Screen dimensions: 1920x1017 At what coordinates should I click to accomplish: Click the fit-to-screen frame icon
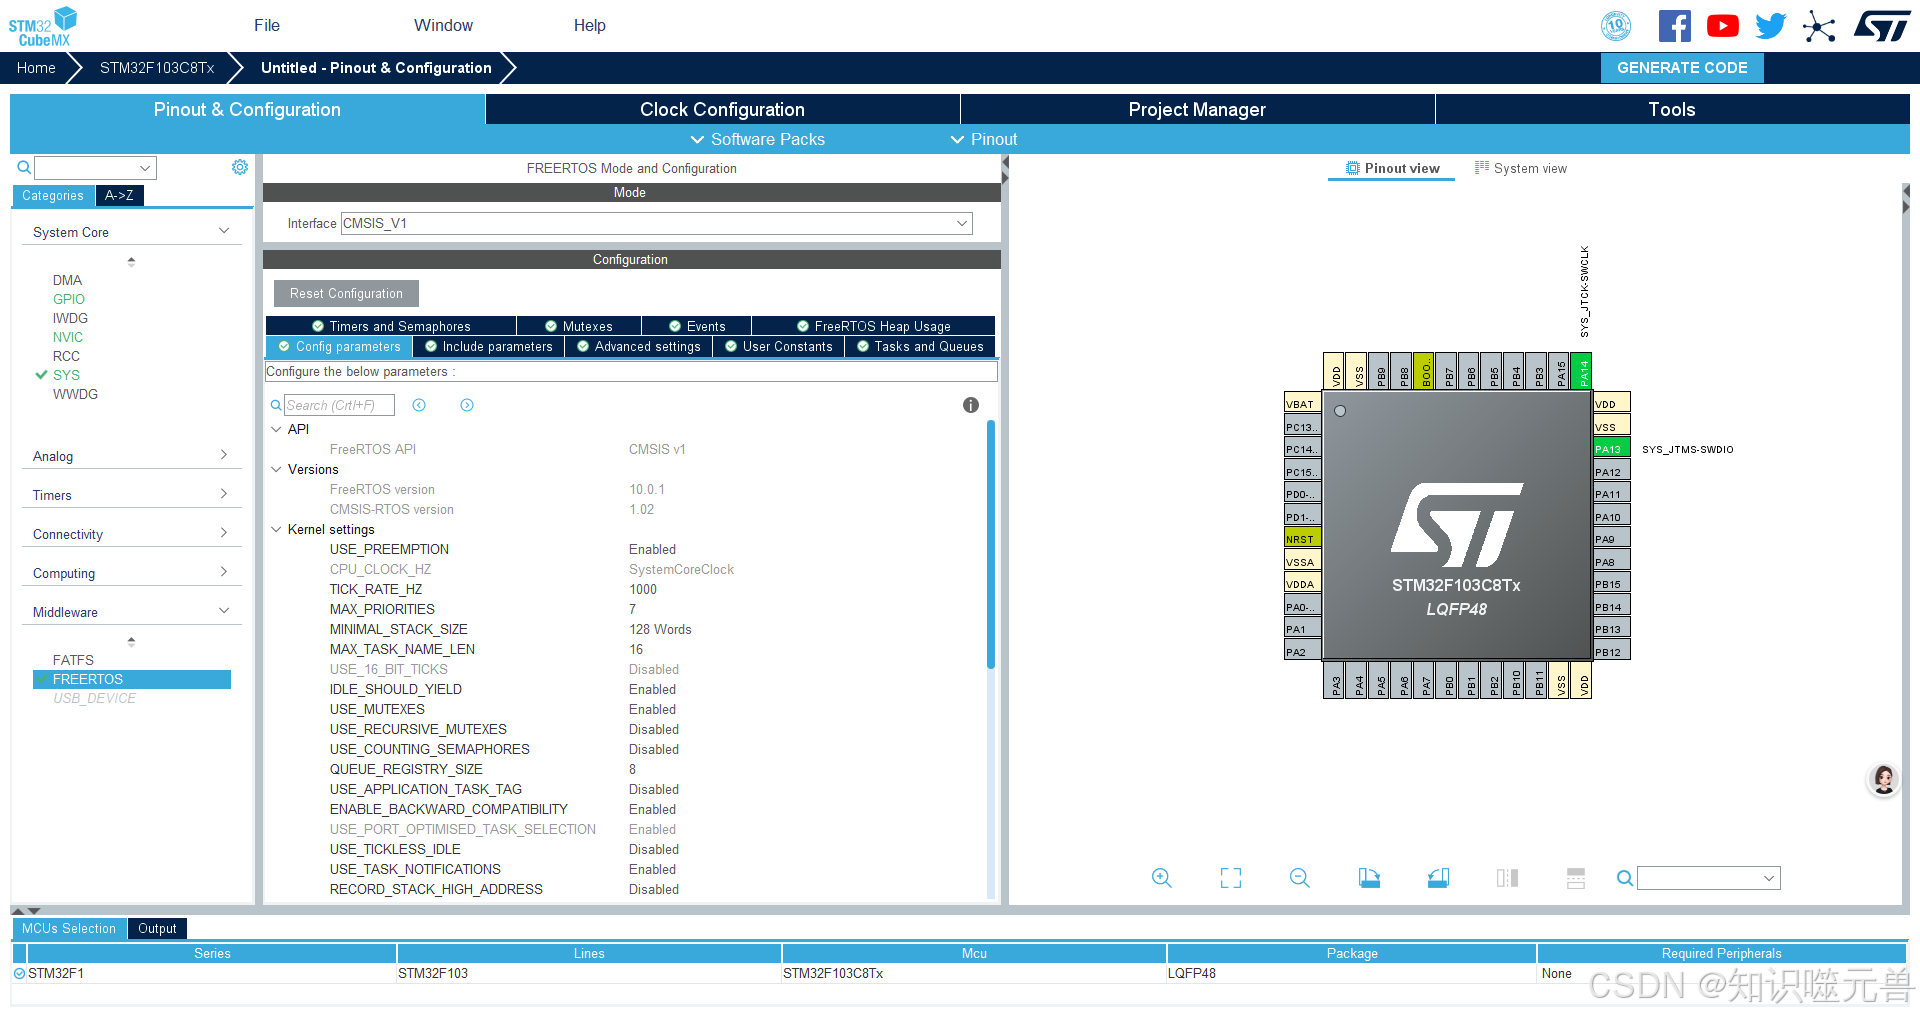click(x=1230, y=878)
